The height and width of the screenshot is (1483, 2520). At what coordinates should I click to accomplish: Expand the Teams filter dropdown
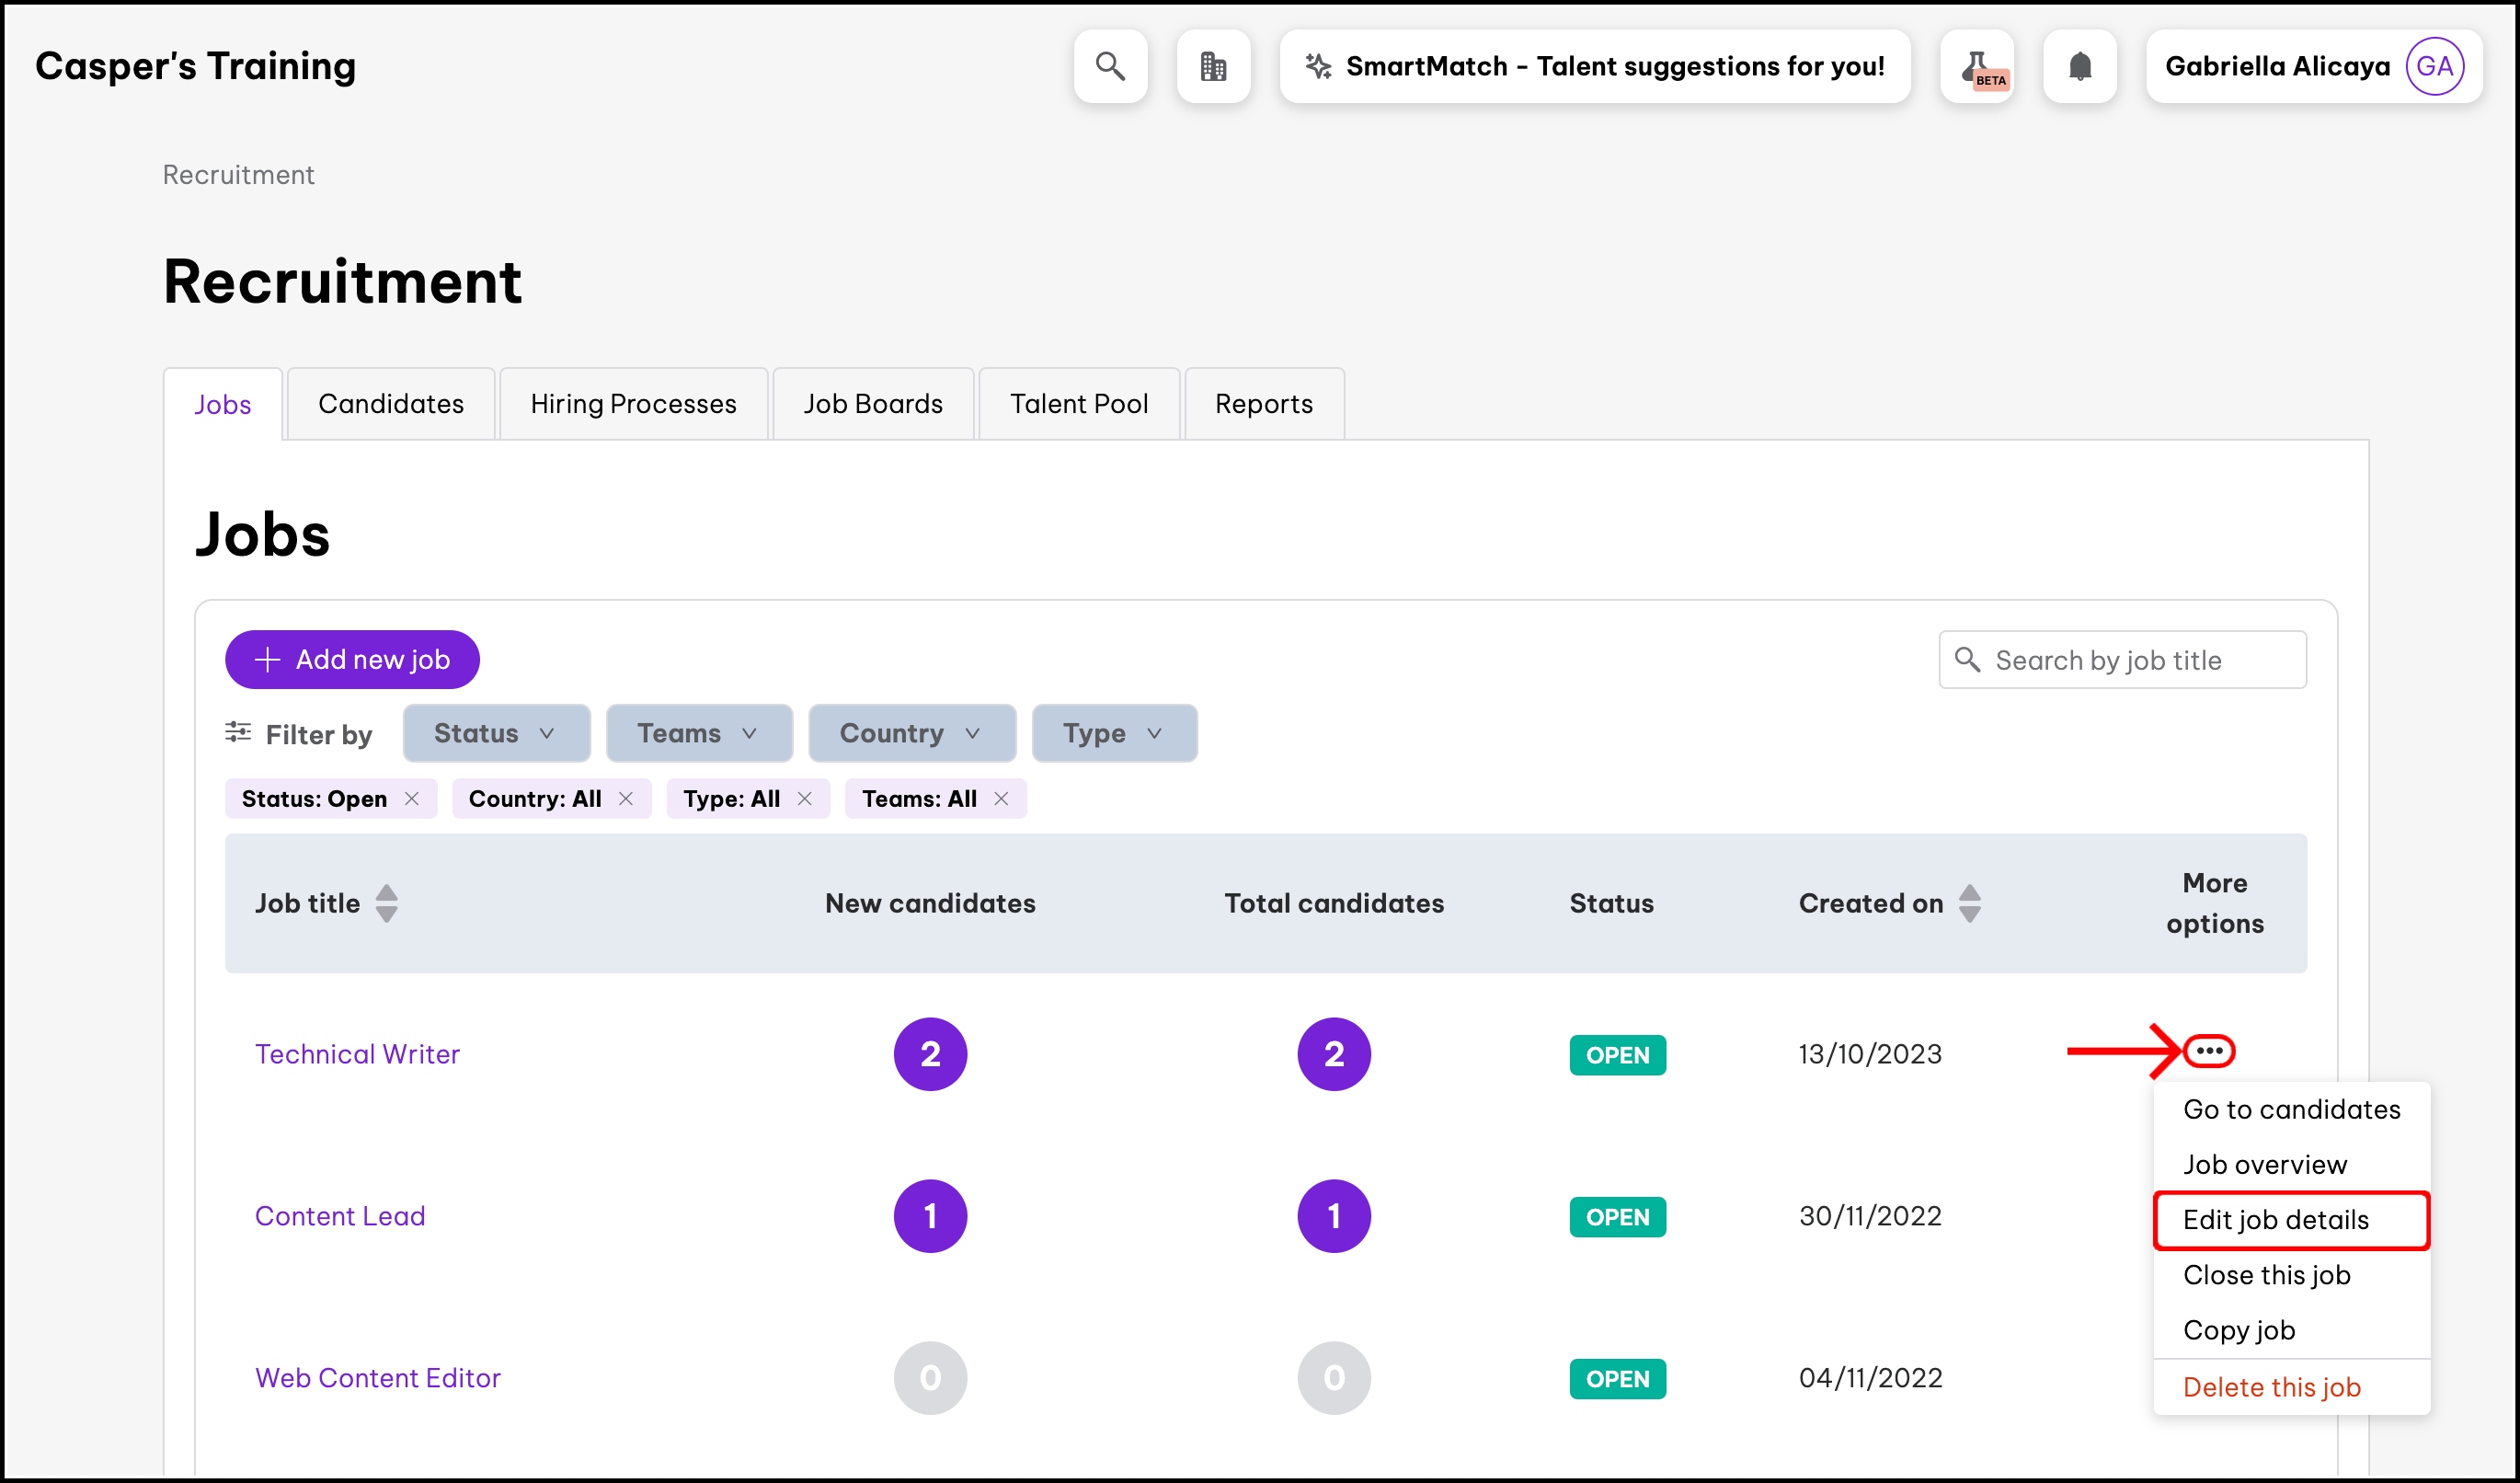(698, 733)
